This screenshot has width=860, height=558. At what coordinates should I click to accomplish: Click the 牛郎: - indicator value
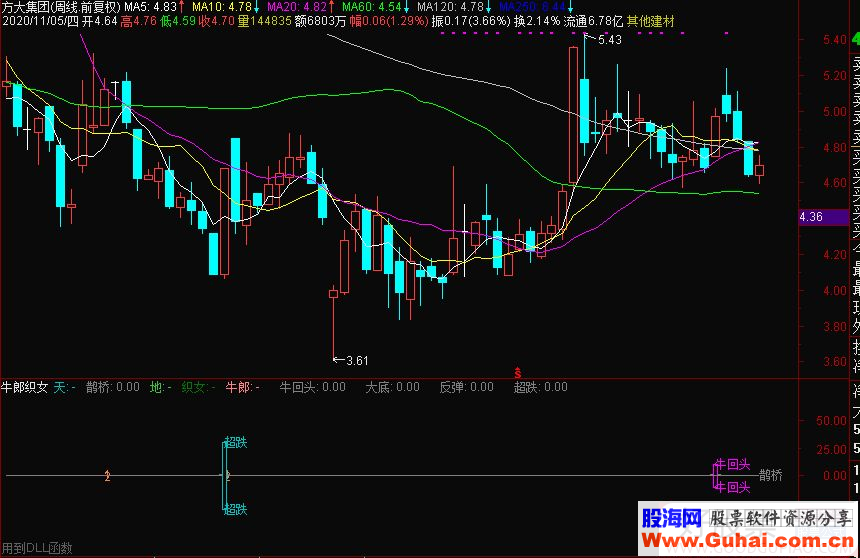coord(242,387)
